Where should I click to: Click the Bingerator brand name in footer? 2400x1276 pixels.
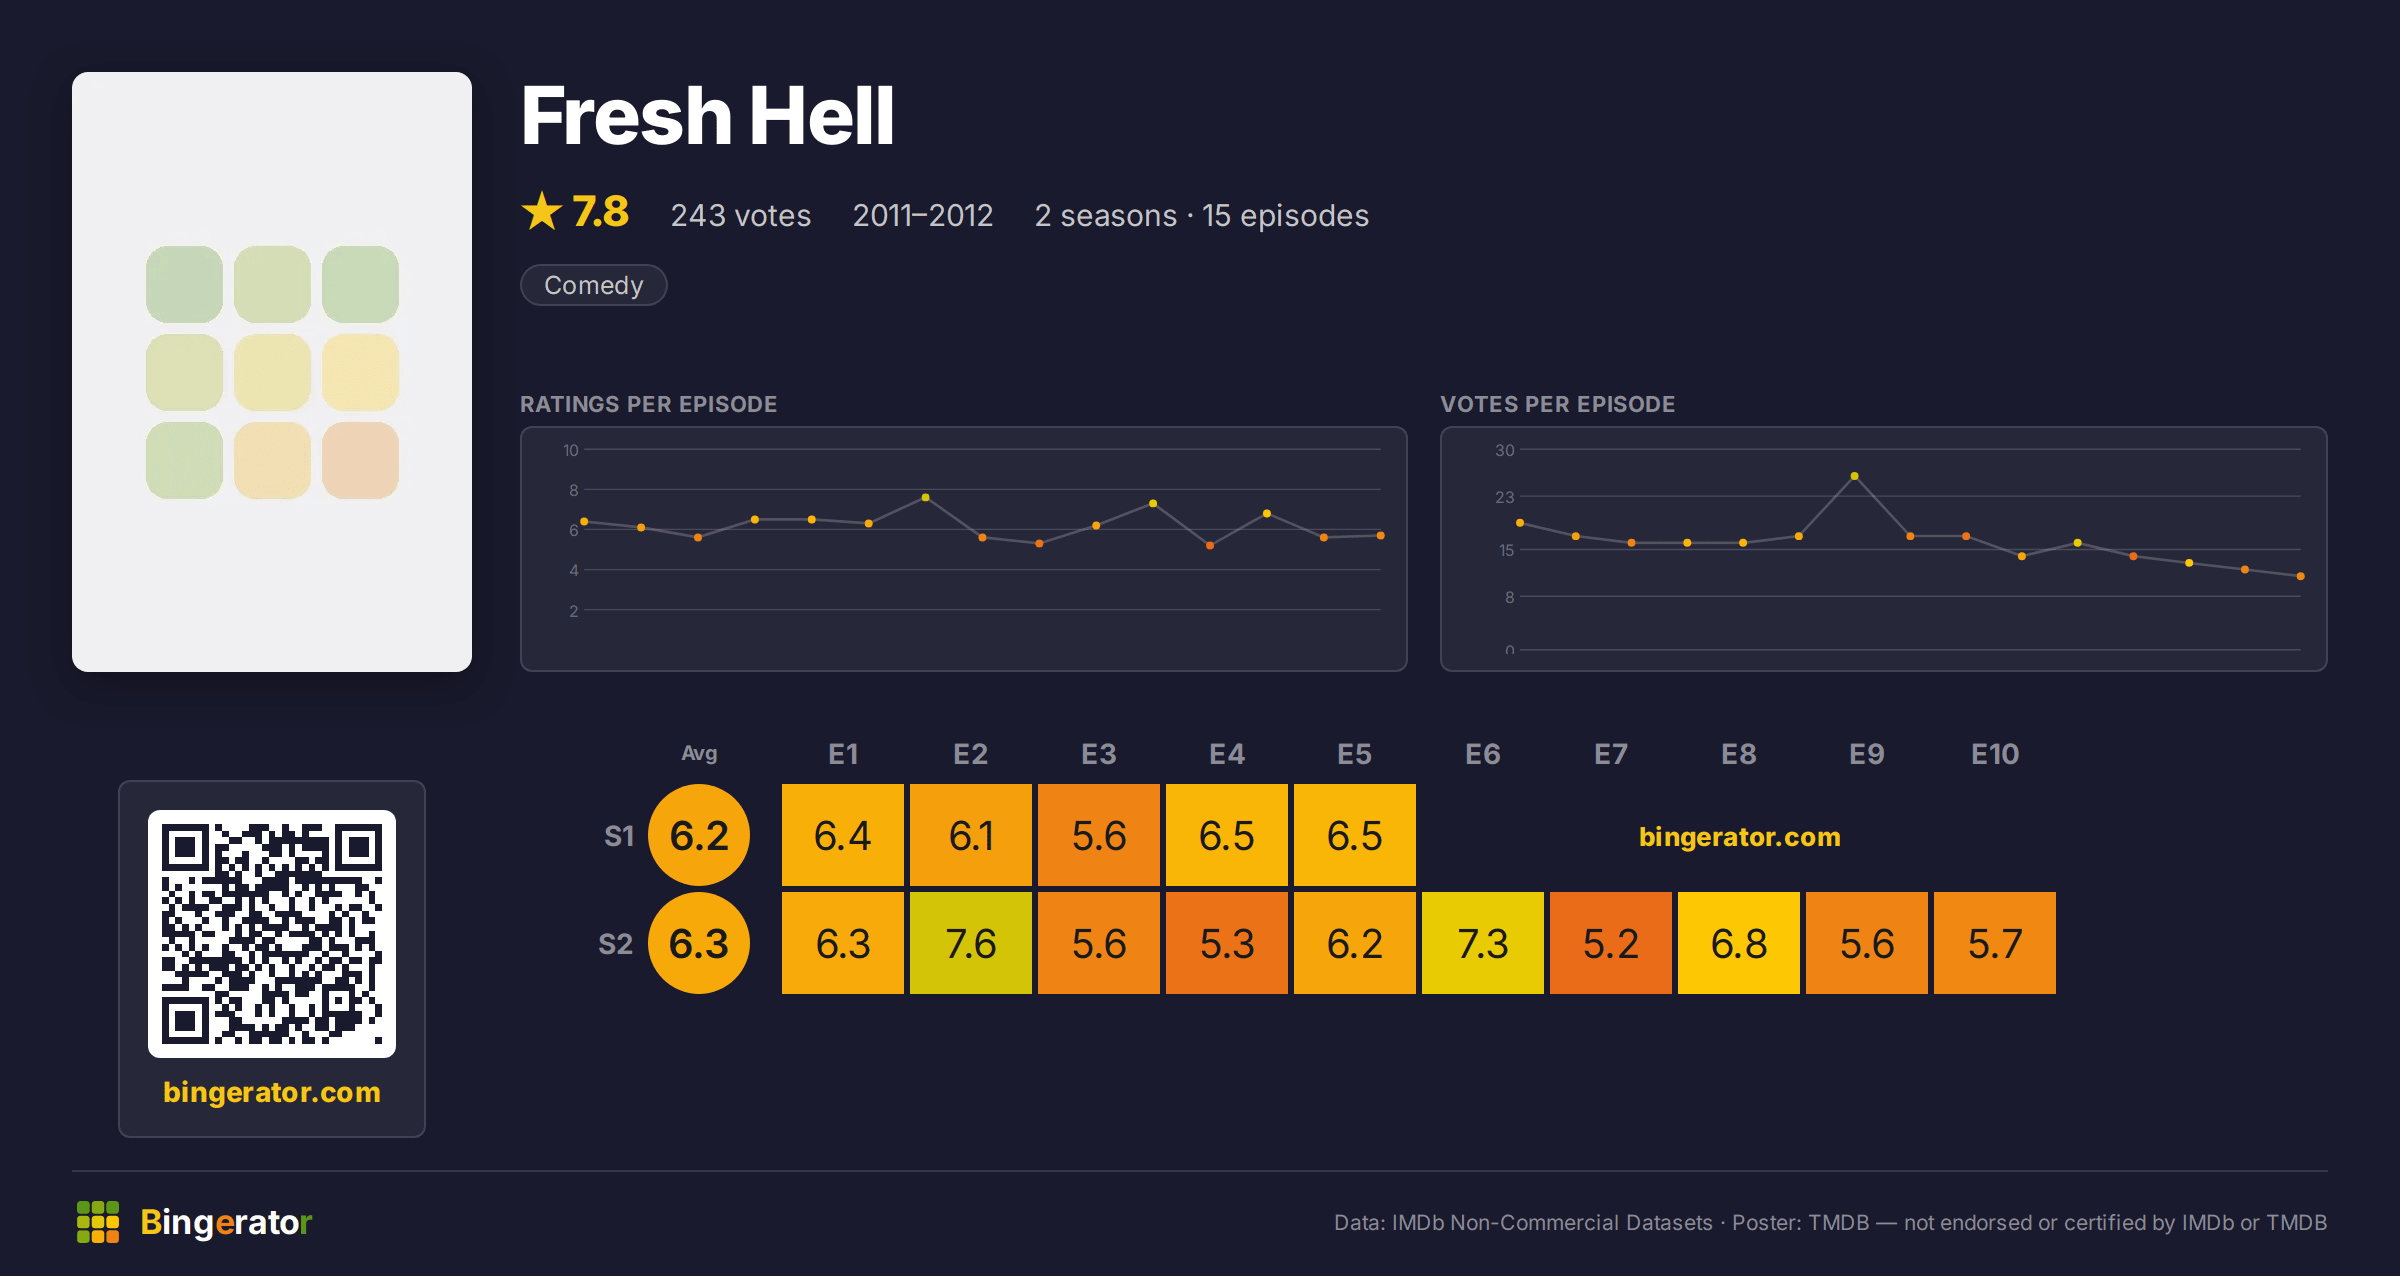click(x=226, y=1222)
